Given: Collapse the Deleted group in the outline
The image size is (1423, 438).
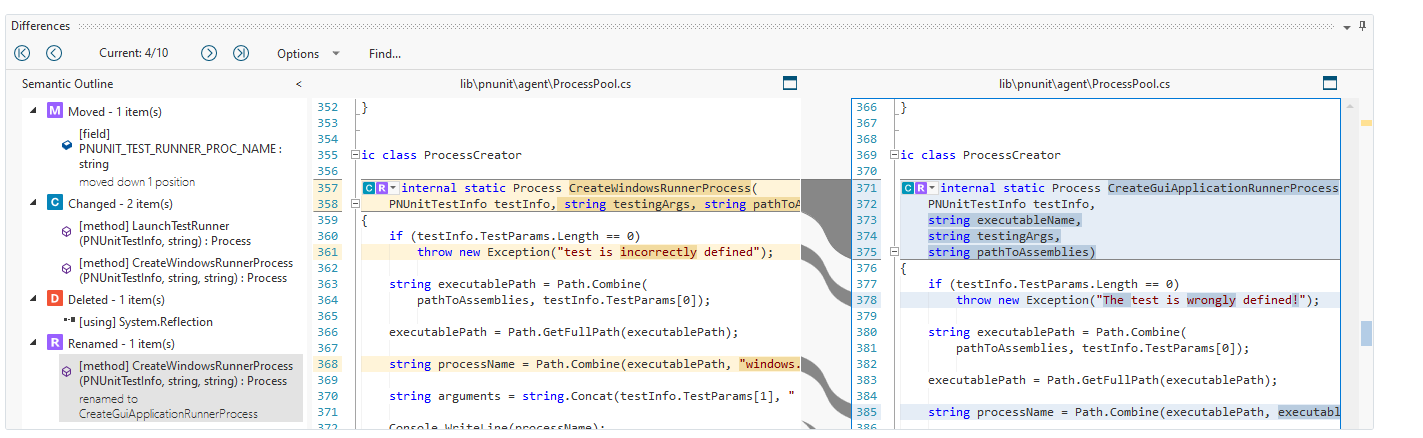Looking at the screenshot, I should pos(32,299).
